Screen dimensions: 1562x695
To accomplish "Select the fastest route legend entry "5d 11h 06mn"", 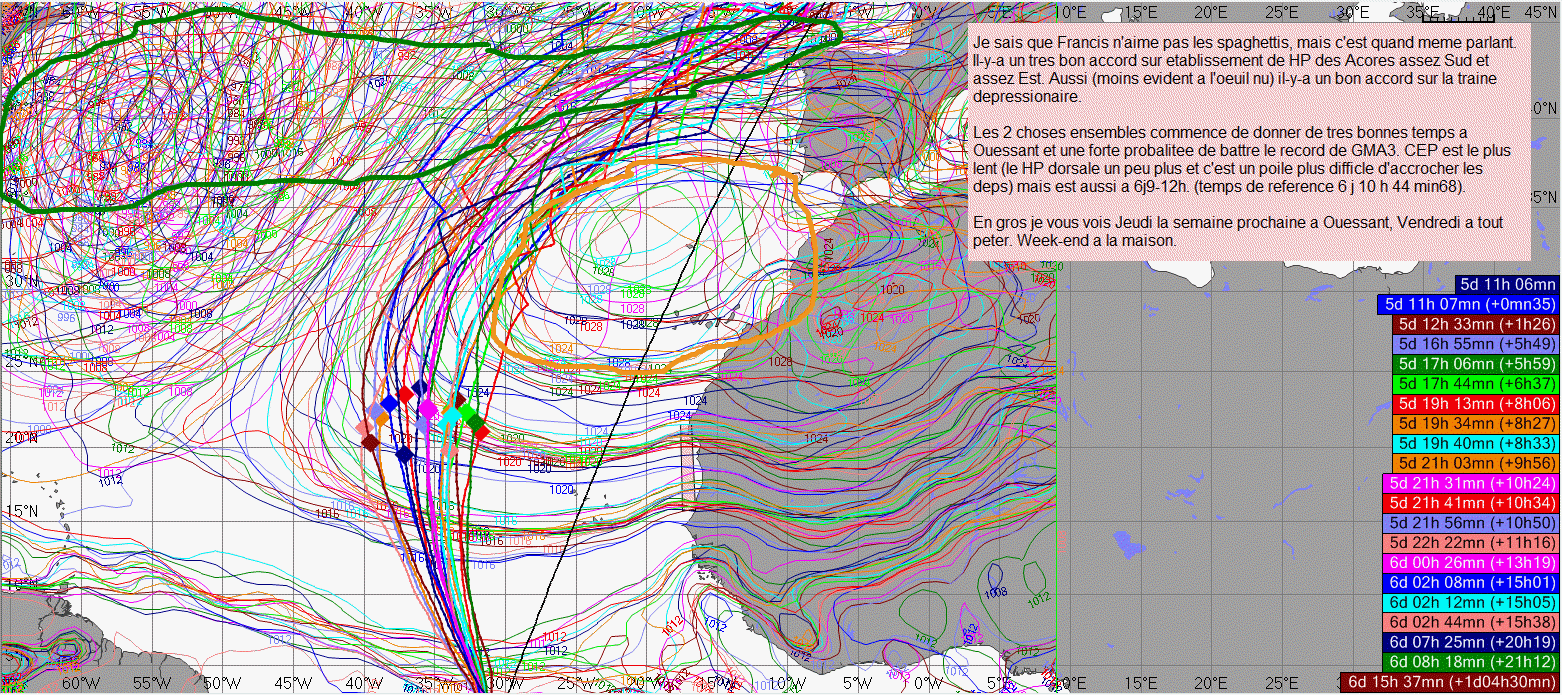I will pyautogui.click(x=1508, y=284).
